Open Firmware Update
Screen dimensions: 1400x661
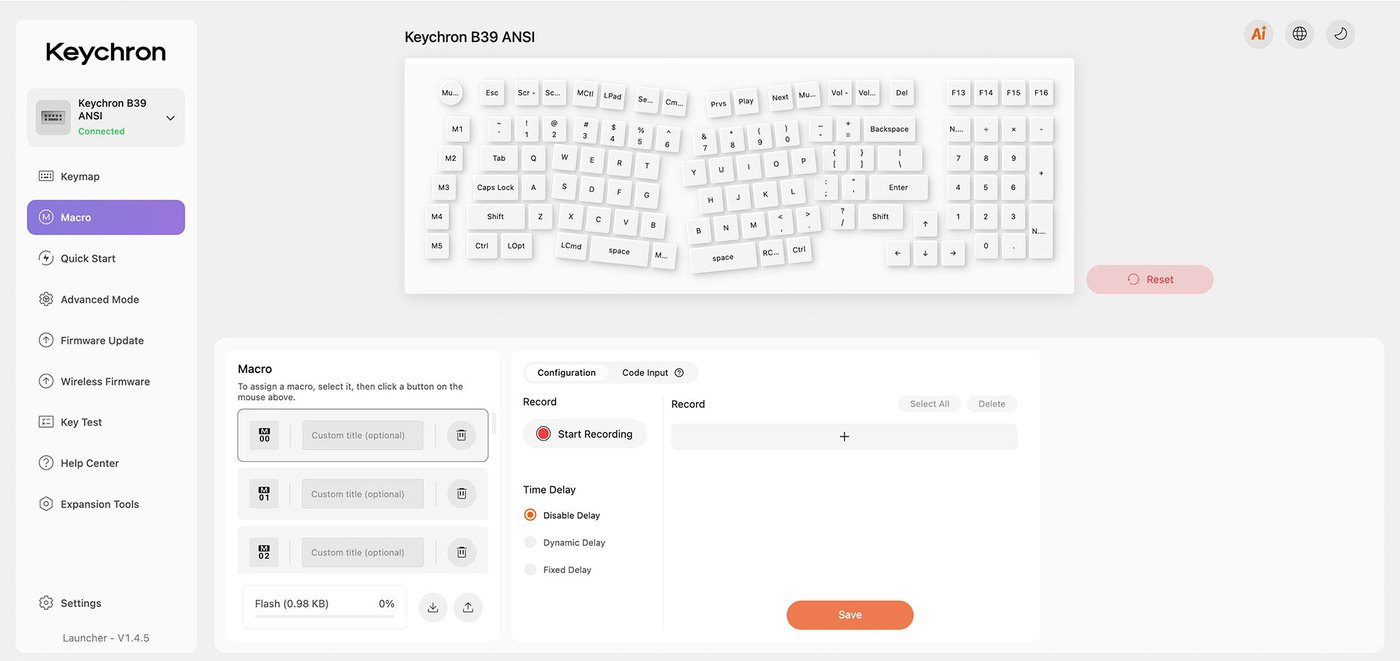[106, 340]
